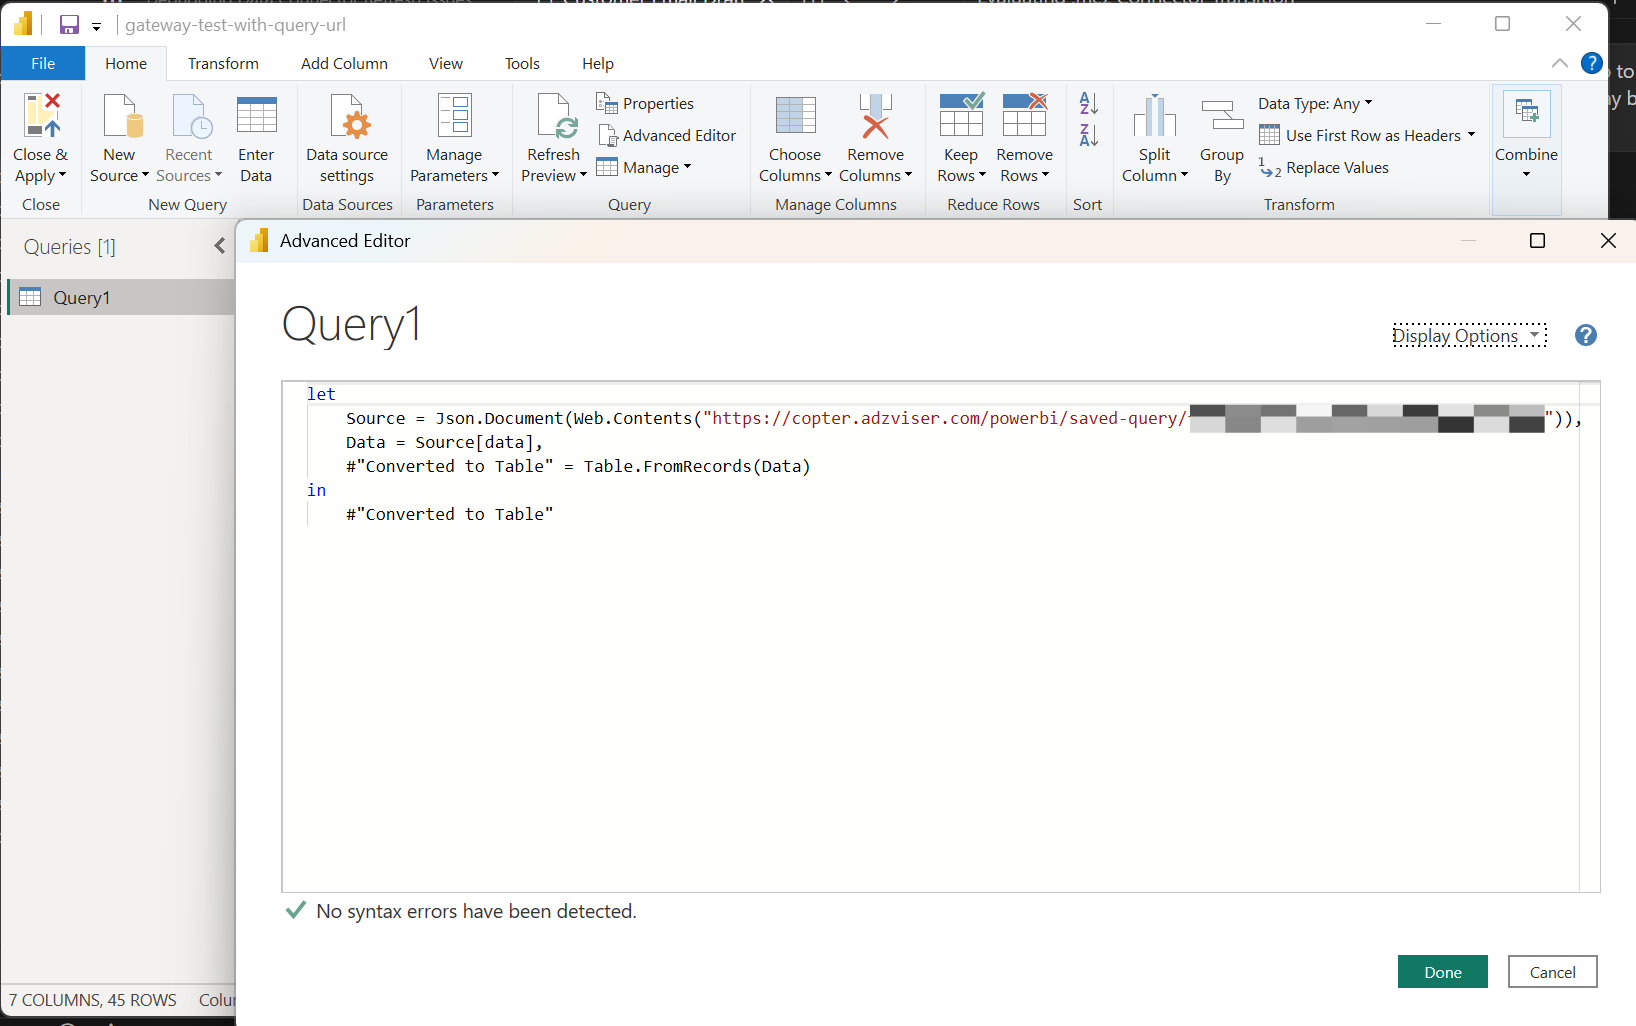Collapse the Queries pane
Screen dimensions: 1636x1026
point(220,246)
